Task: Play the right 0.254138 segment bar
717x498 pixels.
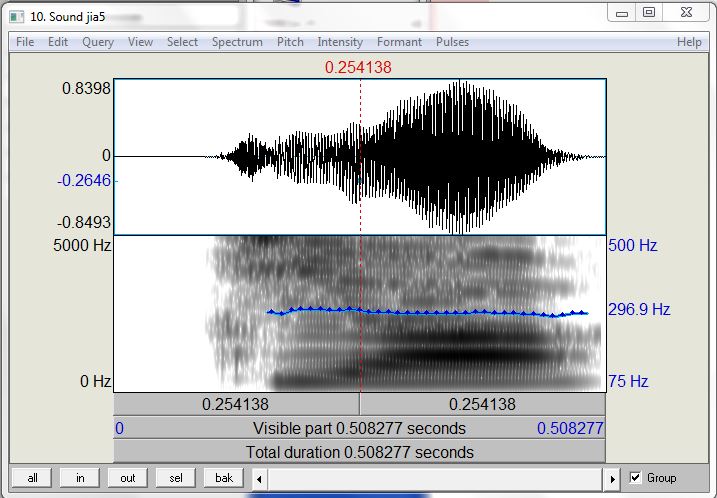Action: coord(482,404)
